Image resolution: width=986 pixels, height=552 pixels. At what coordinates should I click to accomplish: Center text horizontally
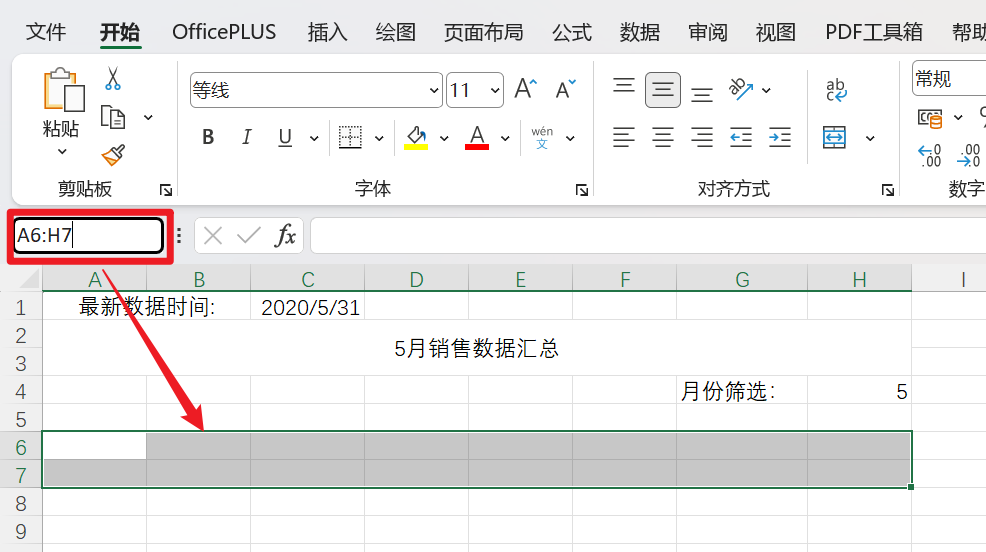tap(663, 137)
